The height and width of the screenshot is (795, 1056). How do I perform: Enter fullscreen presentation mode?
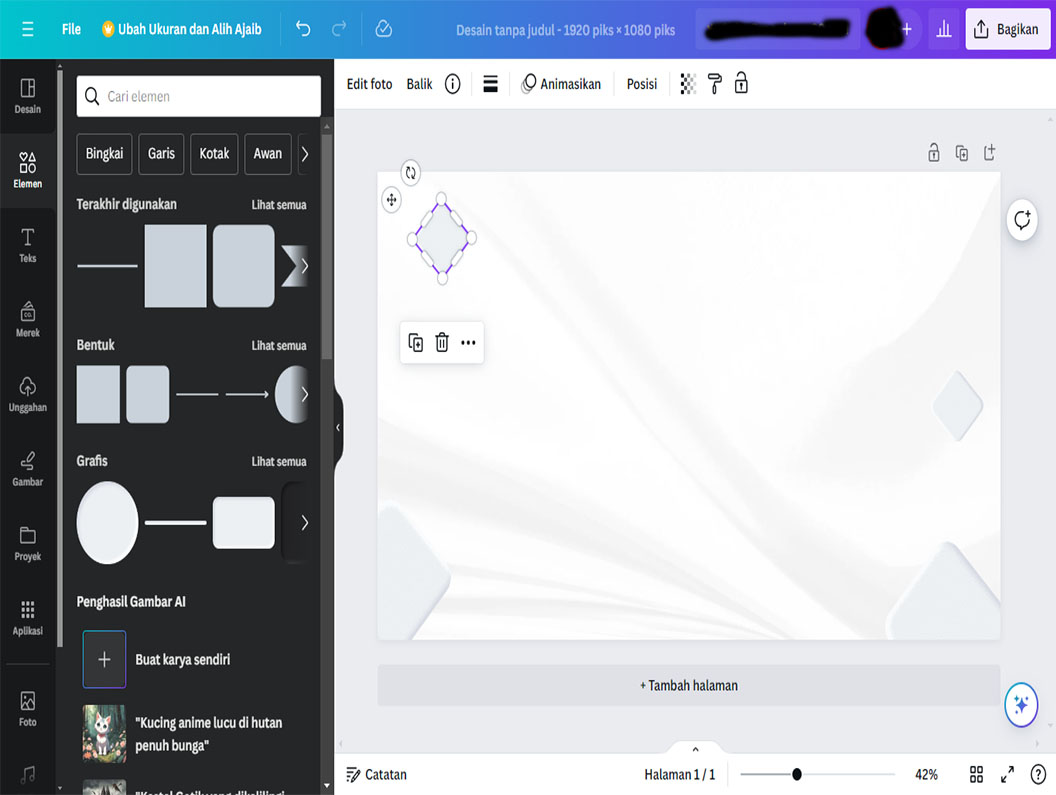pos(1007,774)
